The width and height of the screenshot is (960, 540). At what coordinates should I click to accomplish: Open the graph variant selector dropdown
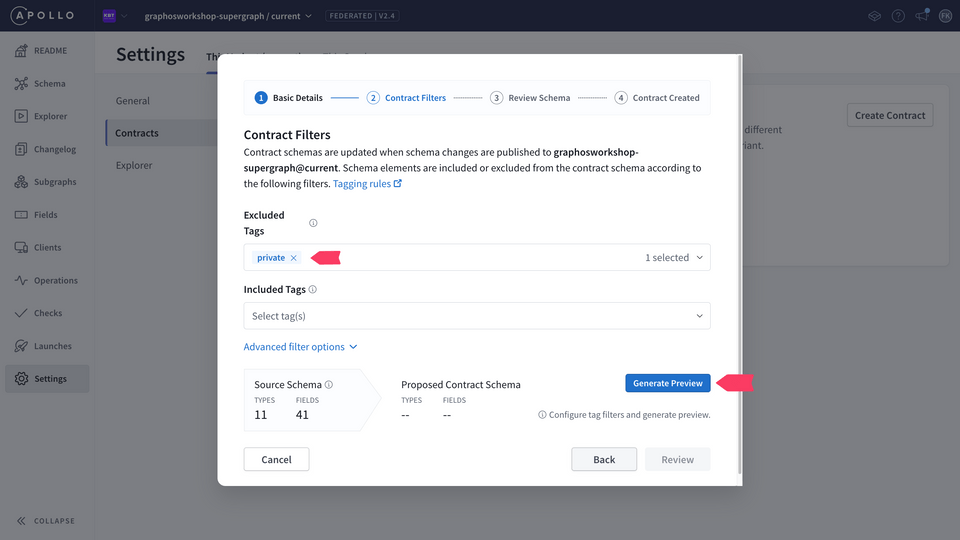coord(228,16)
